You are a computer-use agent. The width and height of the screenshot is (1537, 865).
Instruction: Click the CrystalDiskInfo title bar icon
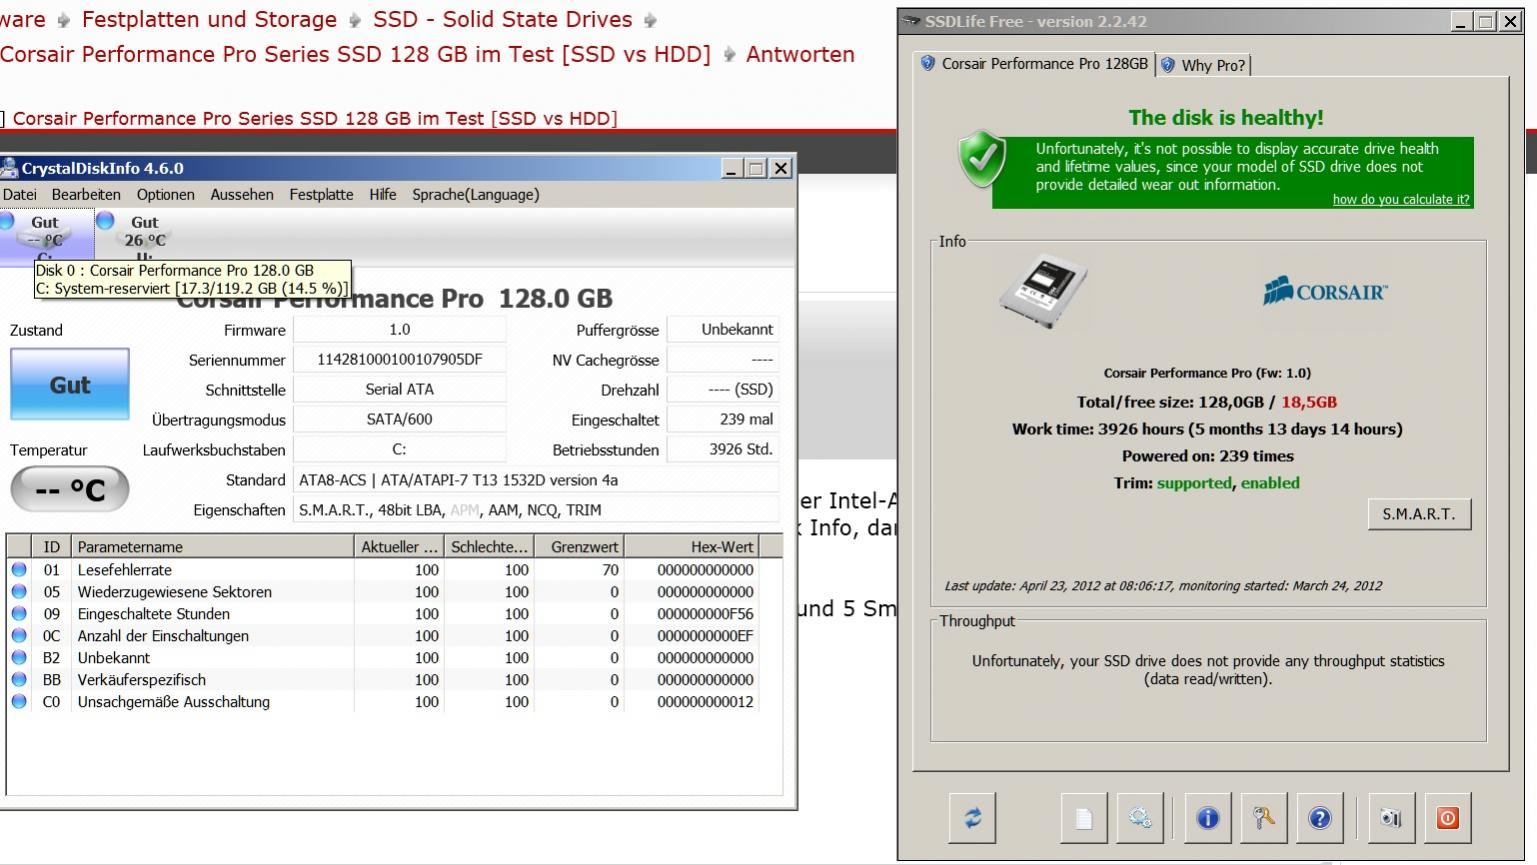point(9,168)
